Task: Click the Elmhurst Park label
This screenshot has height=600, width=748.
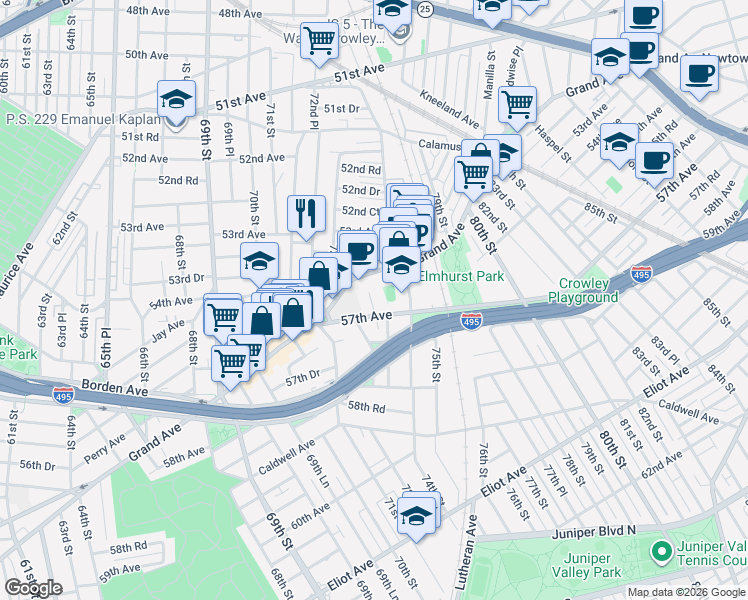Action: tap(461, 276)
